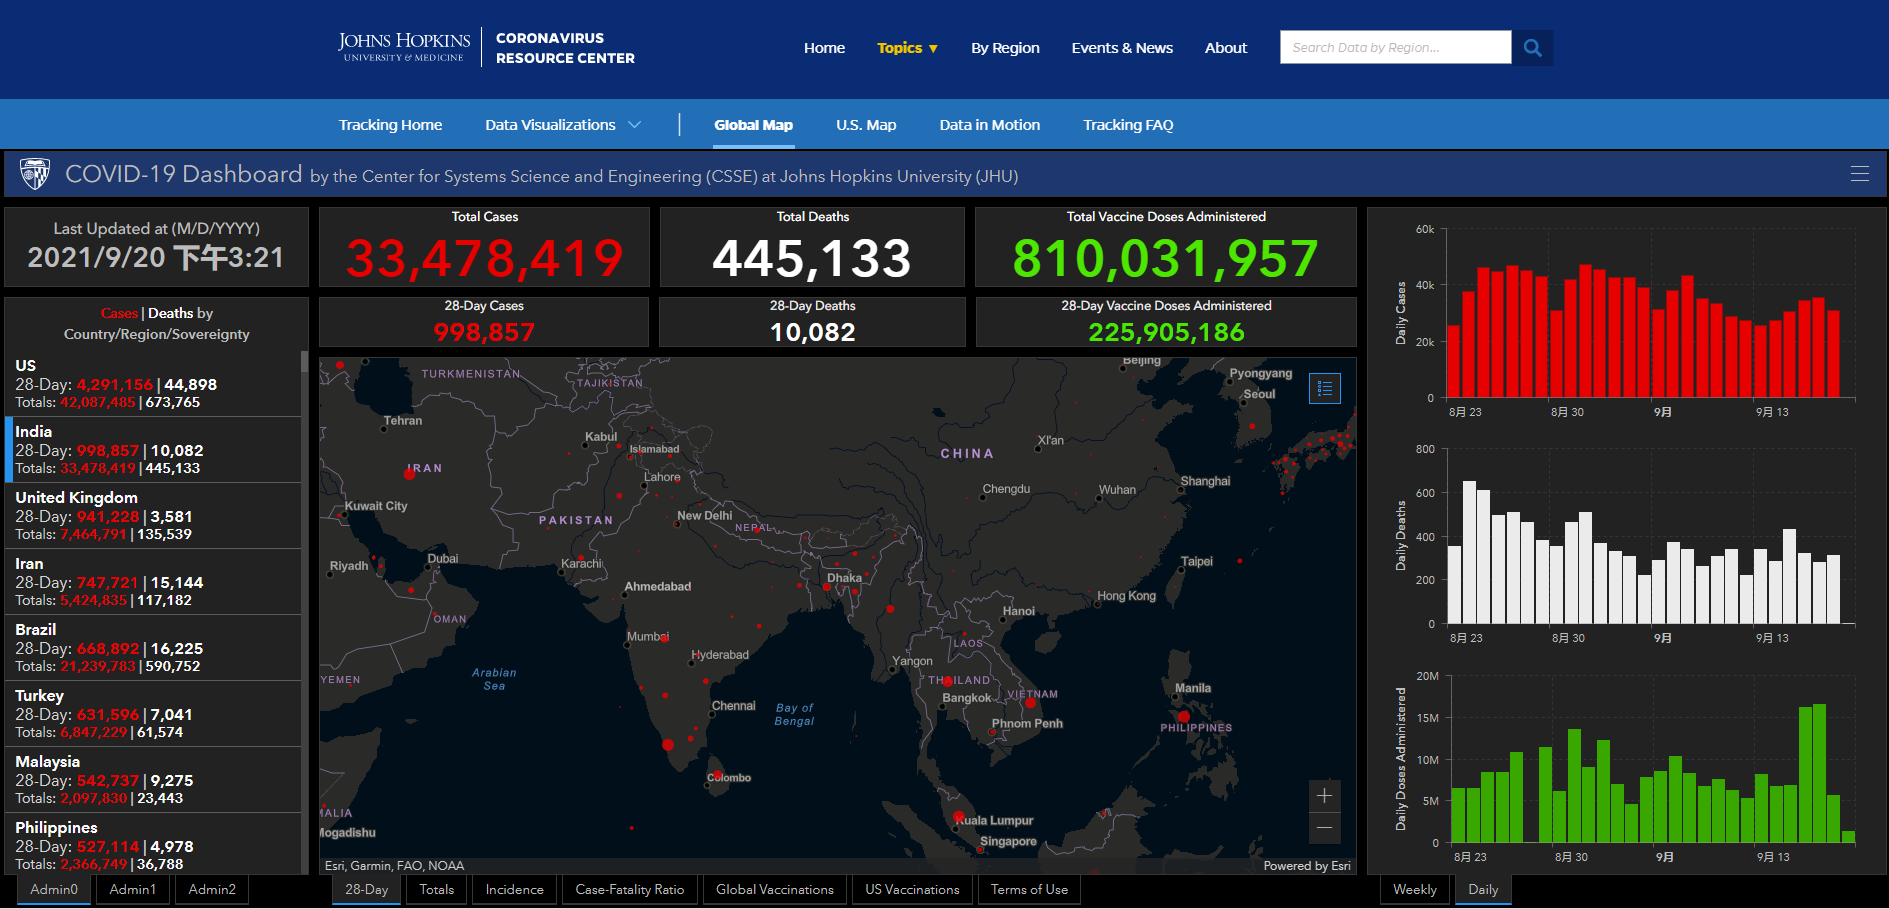Viewport: 1889px width, 909px height.
Task: Expand the Data Visualizations dropdown
Action: pyautogui.click(x=562, y=125)
